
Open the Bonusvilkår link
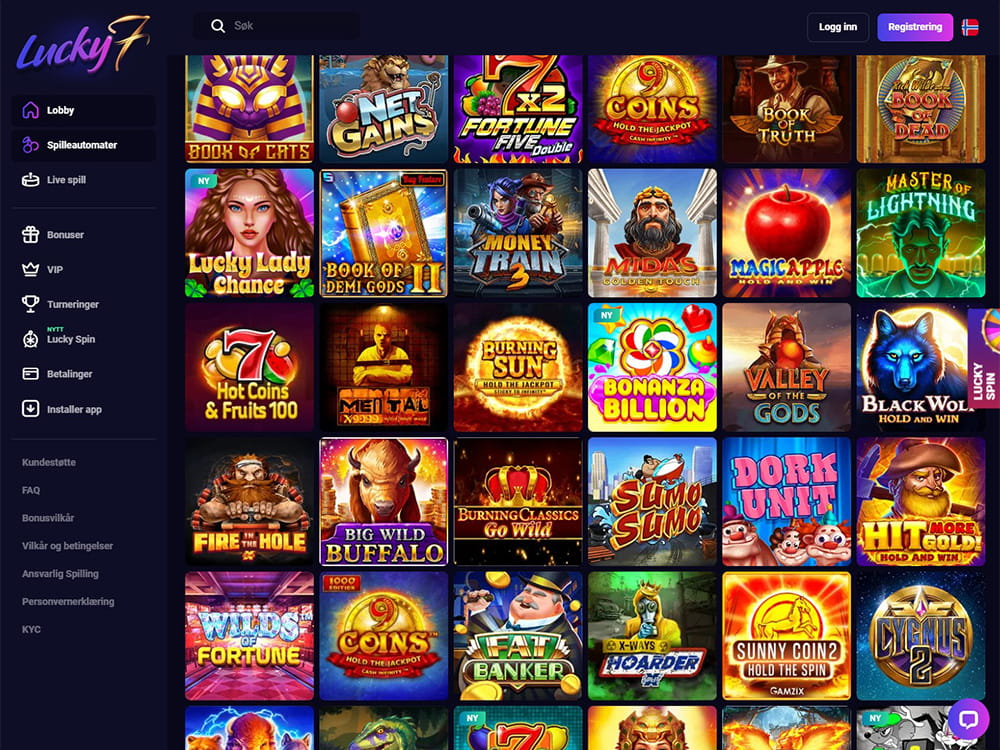48,518
